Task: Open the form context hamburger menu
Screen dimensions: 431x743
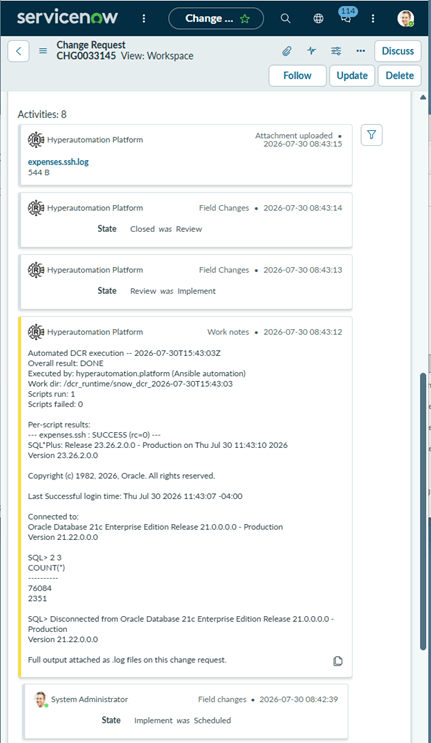Action: point(43,51)
